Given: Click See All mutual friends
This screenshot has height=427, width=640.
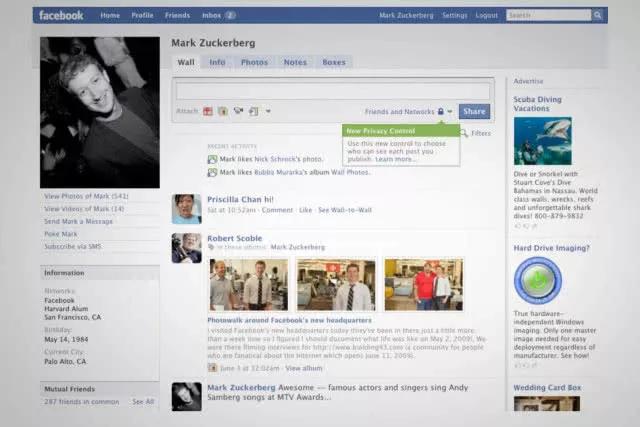Looking at the screenshot, I should 143,402.
